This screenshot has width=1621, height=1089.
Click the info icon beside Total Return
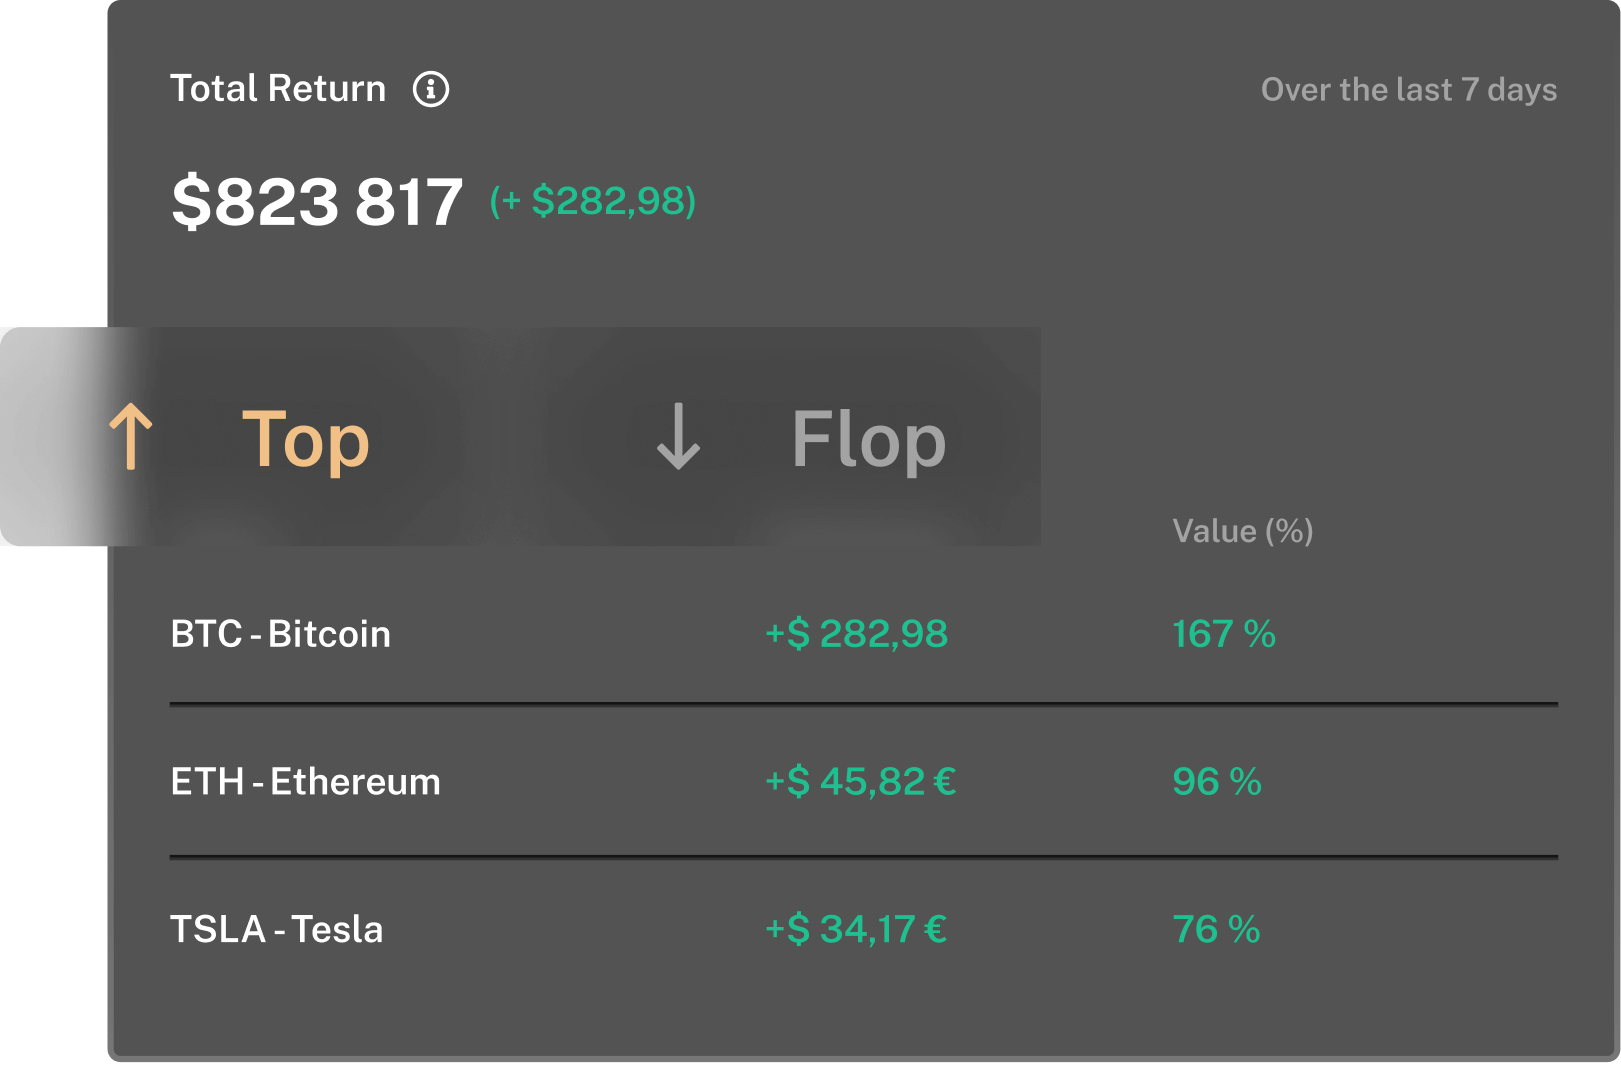[x=431, y=89]
